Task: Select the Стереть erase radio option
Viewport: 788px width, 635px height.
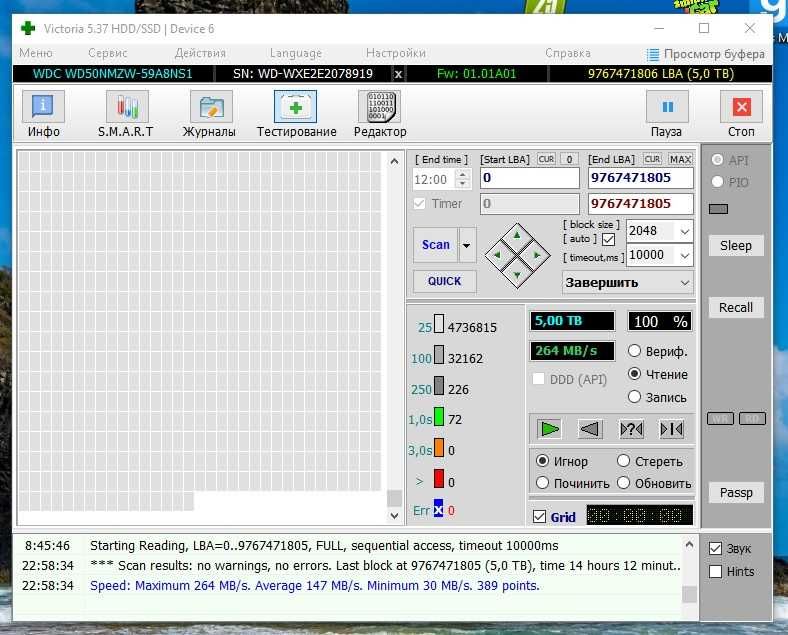Action: click(623, 461)
